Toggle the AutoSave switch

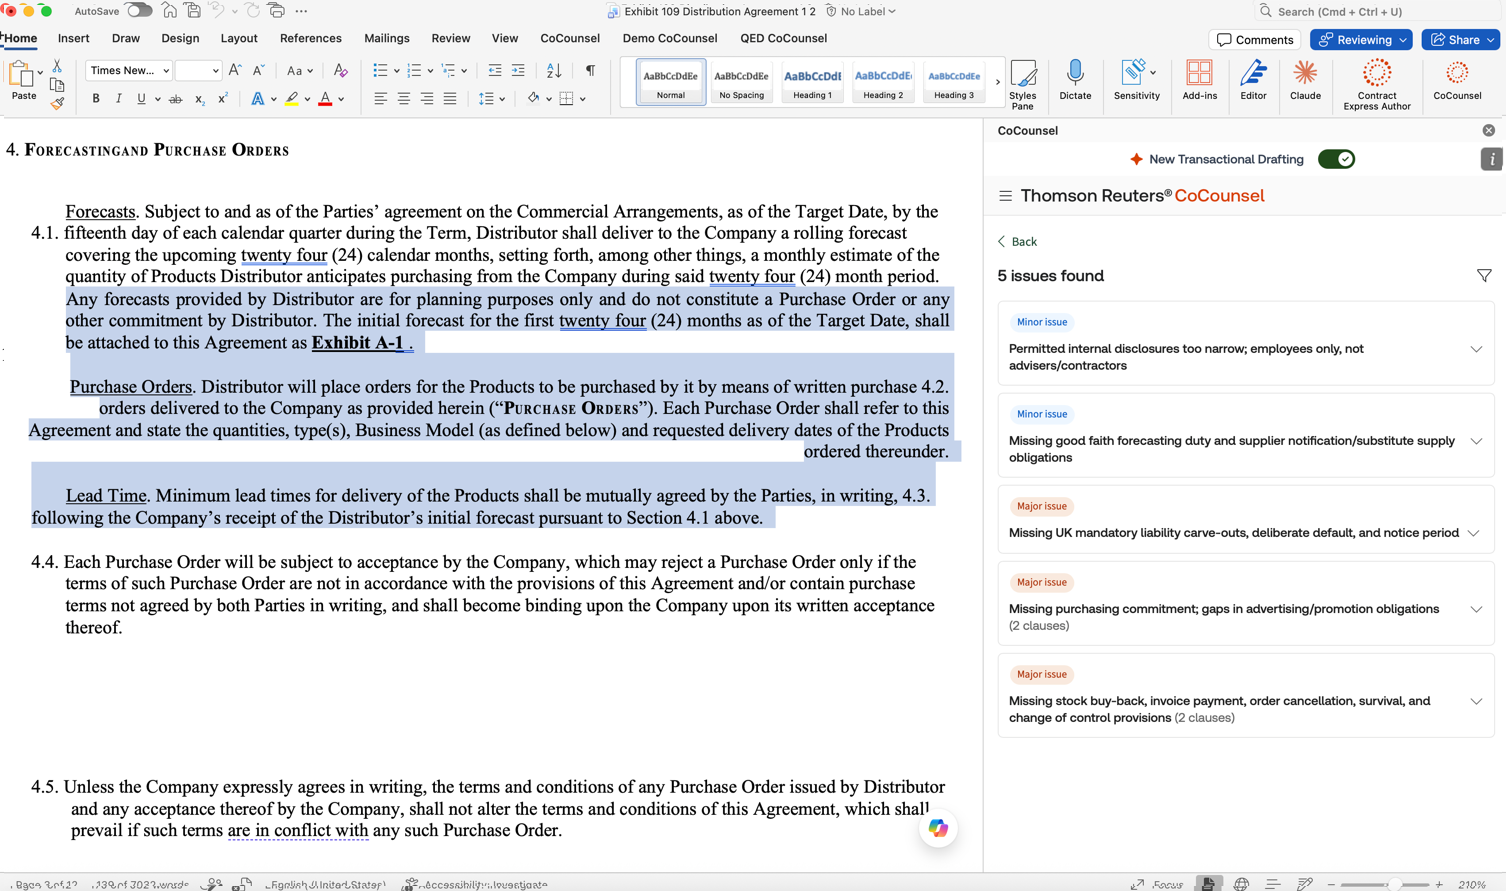point(139,11)
